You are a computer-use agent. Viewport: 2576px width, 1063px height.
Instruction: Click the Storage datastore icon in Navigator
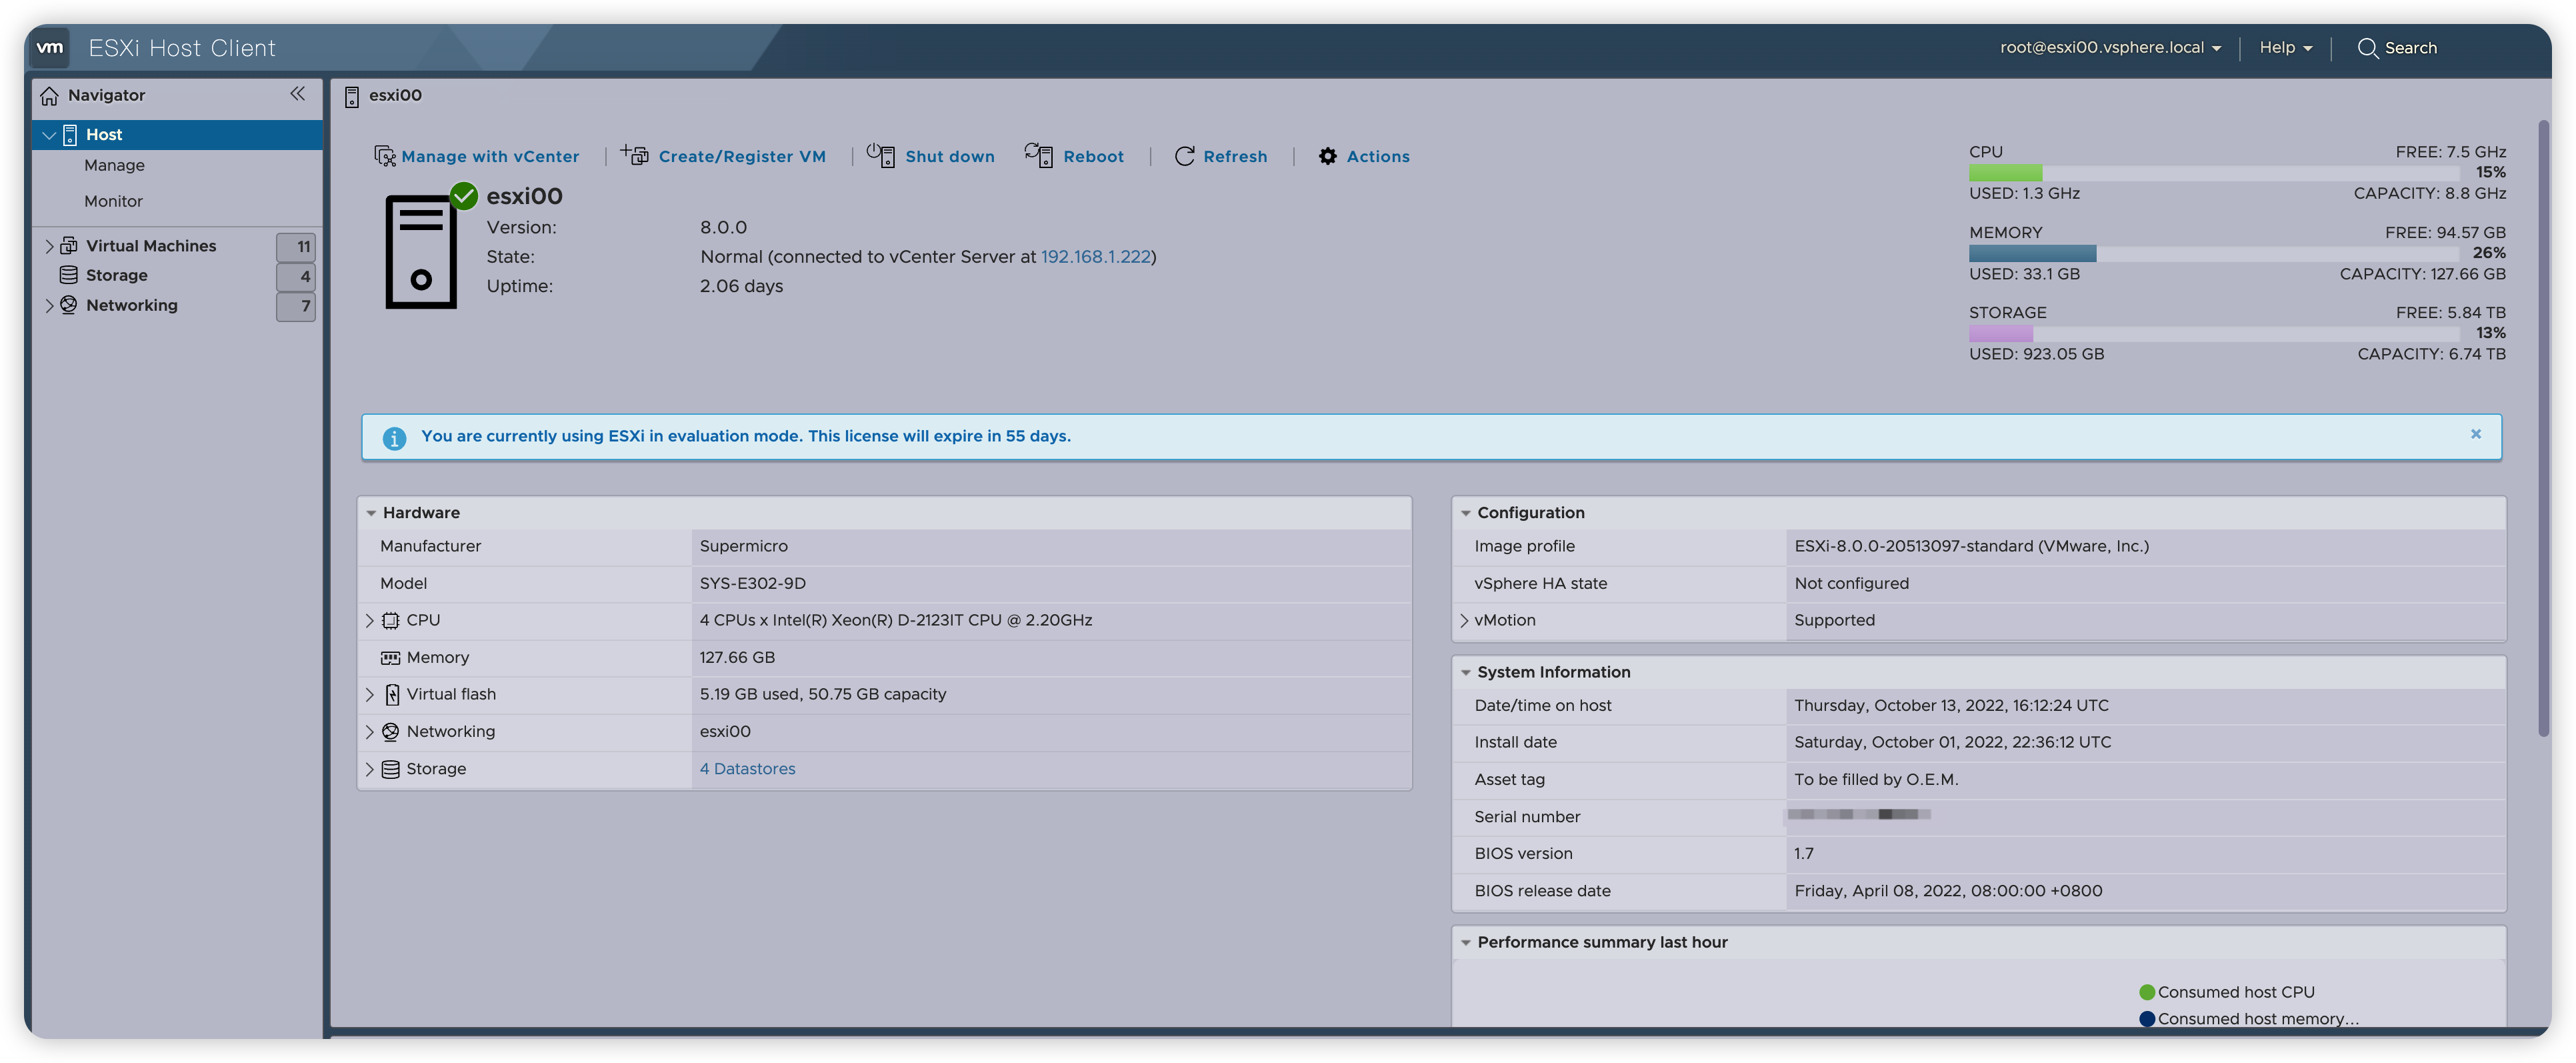[x=69, y=275]
